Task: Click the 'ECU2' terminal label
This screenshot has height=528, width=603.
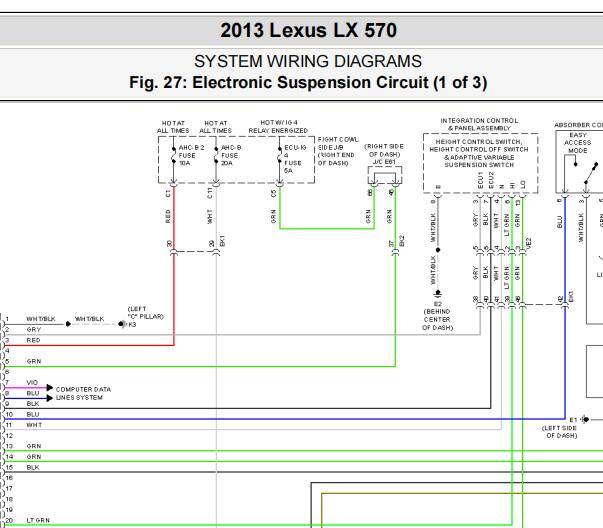Action: point(491,180)
